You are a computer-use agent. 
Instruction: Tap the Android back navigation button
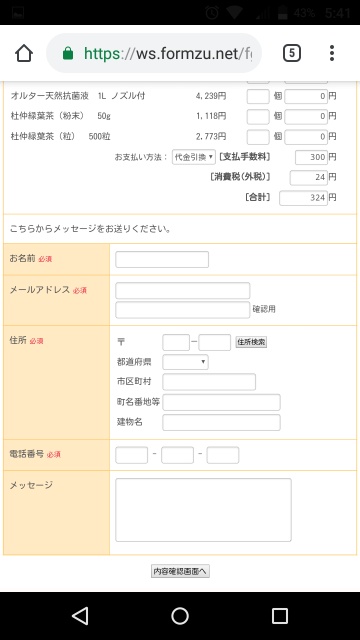[80, 616]
